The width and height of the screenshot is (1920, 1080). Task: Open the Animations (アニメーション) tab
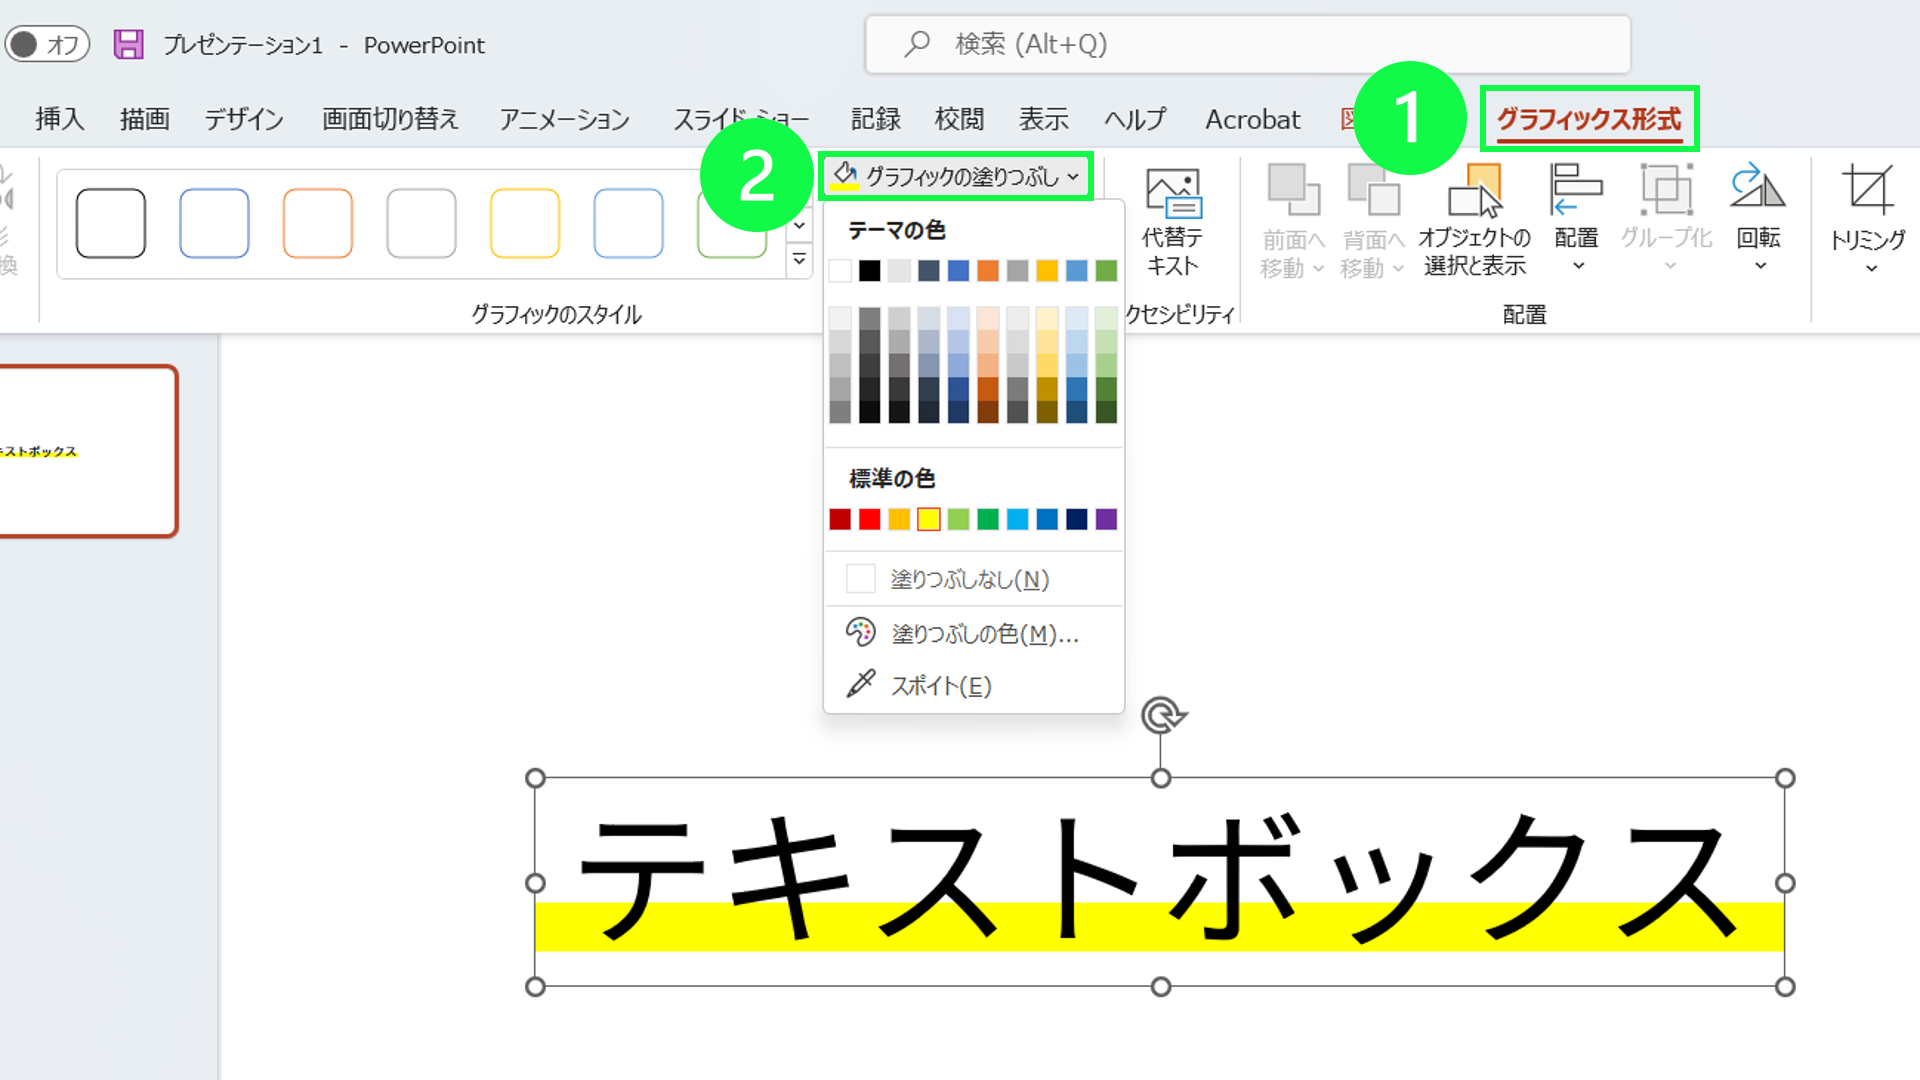[564, 119]
